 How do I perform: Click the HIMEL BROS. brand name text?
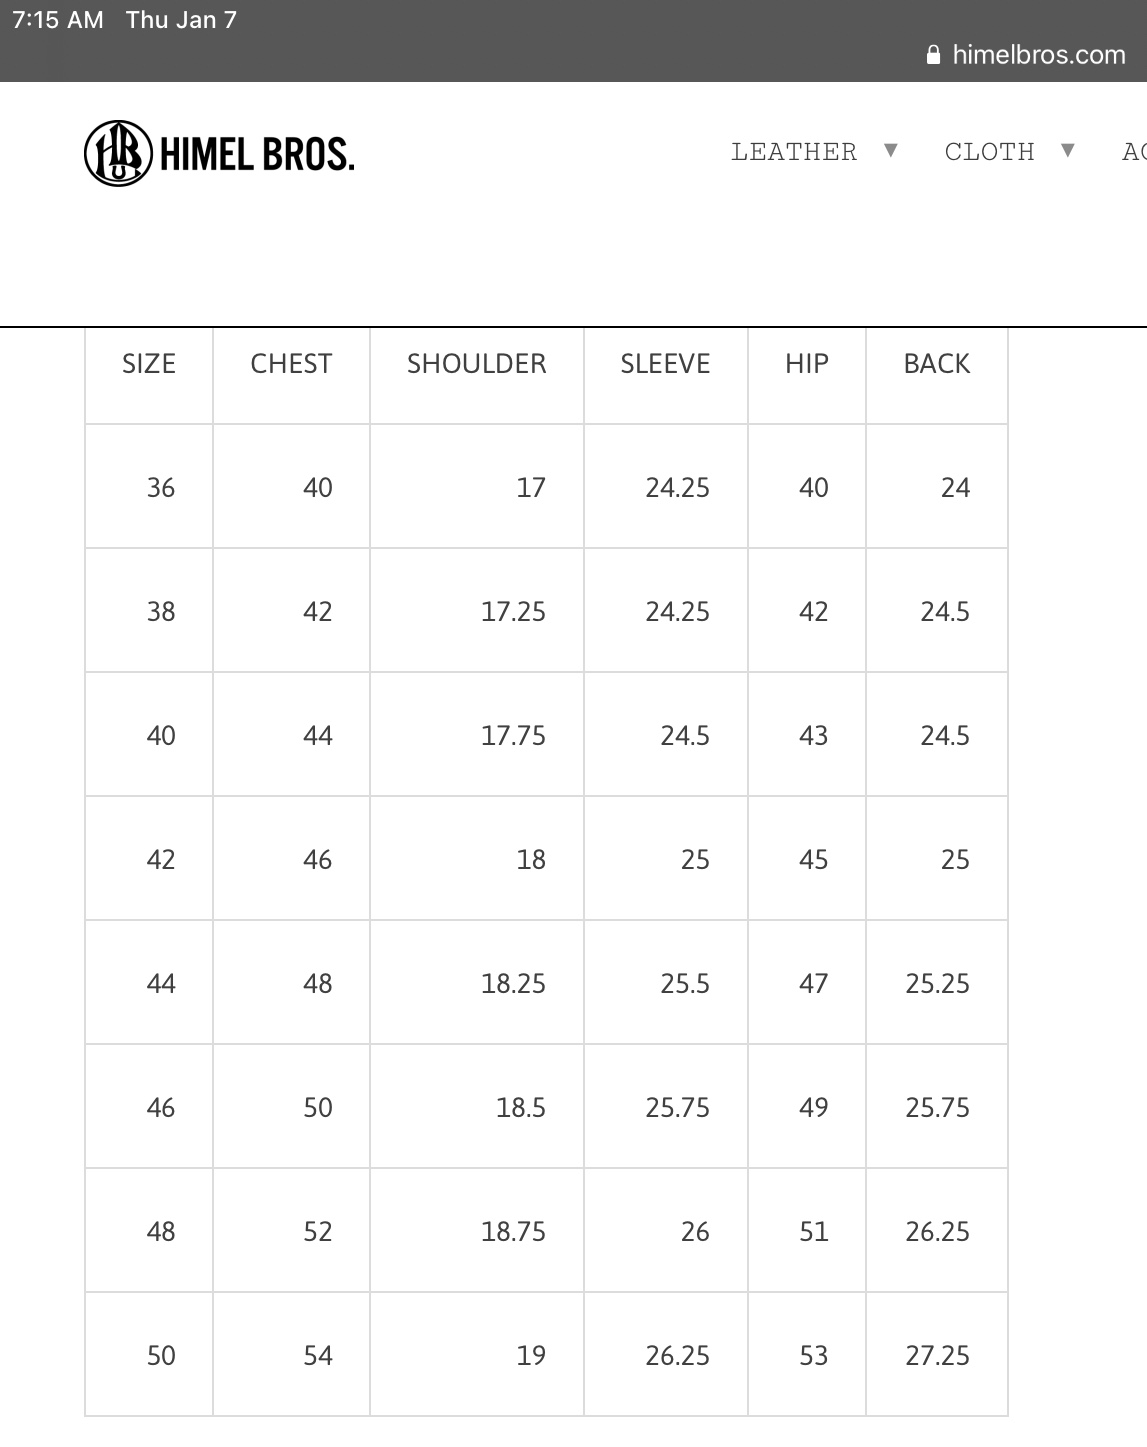[257, 154]
